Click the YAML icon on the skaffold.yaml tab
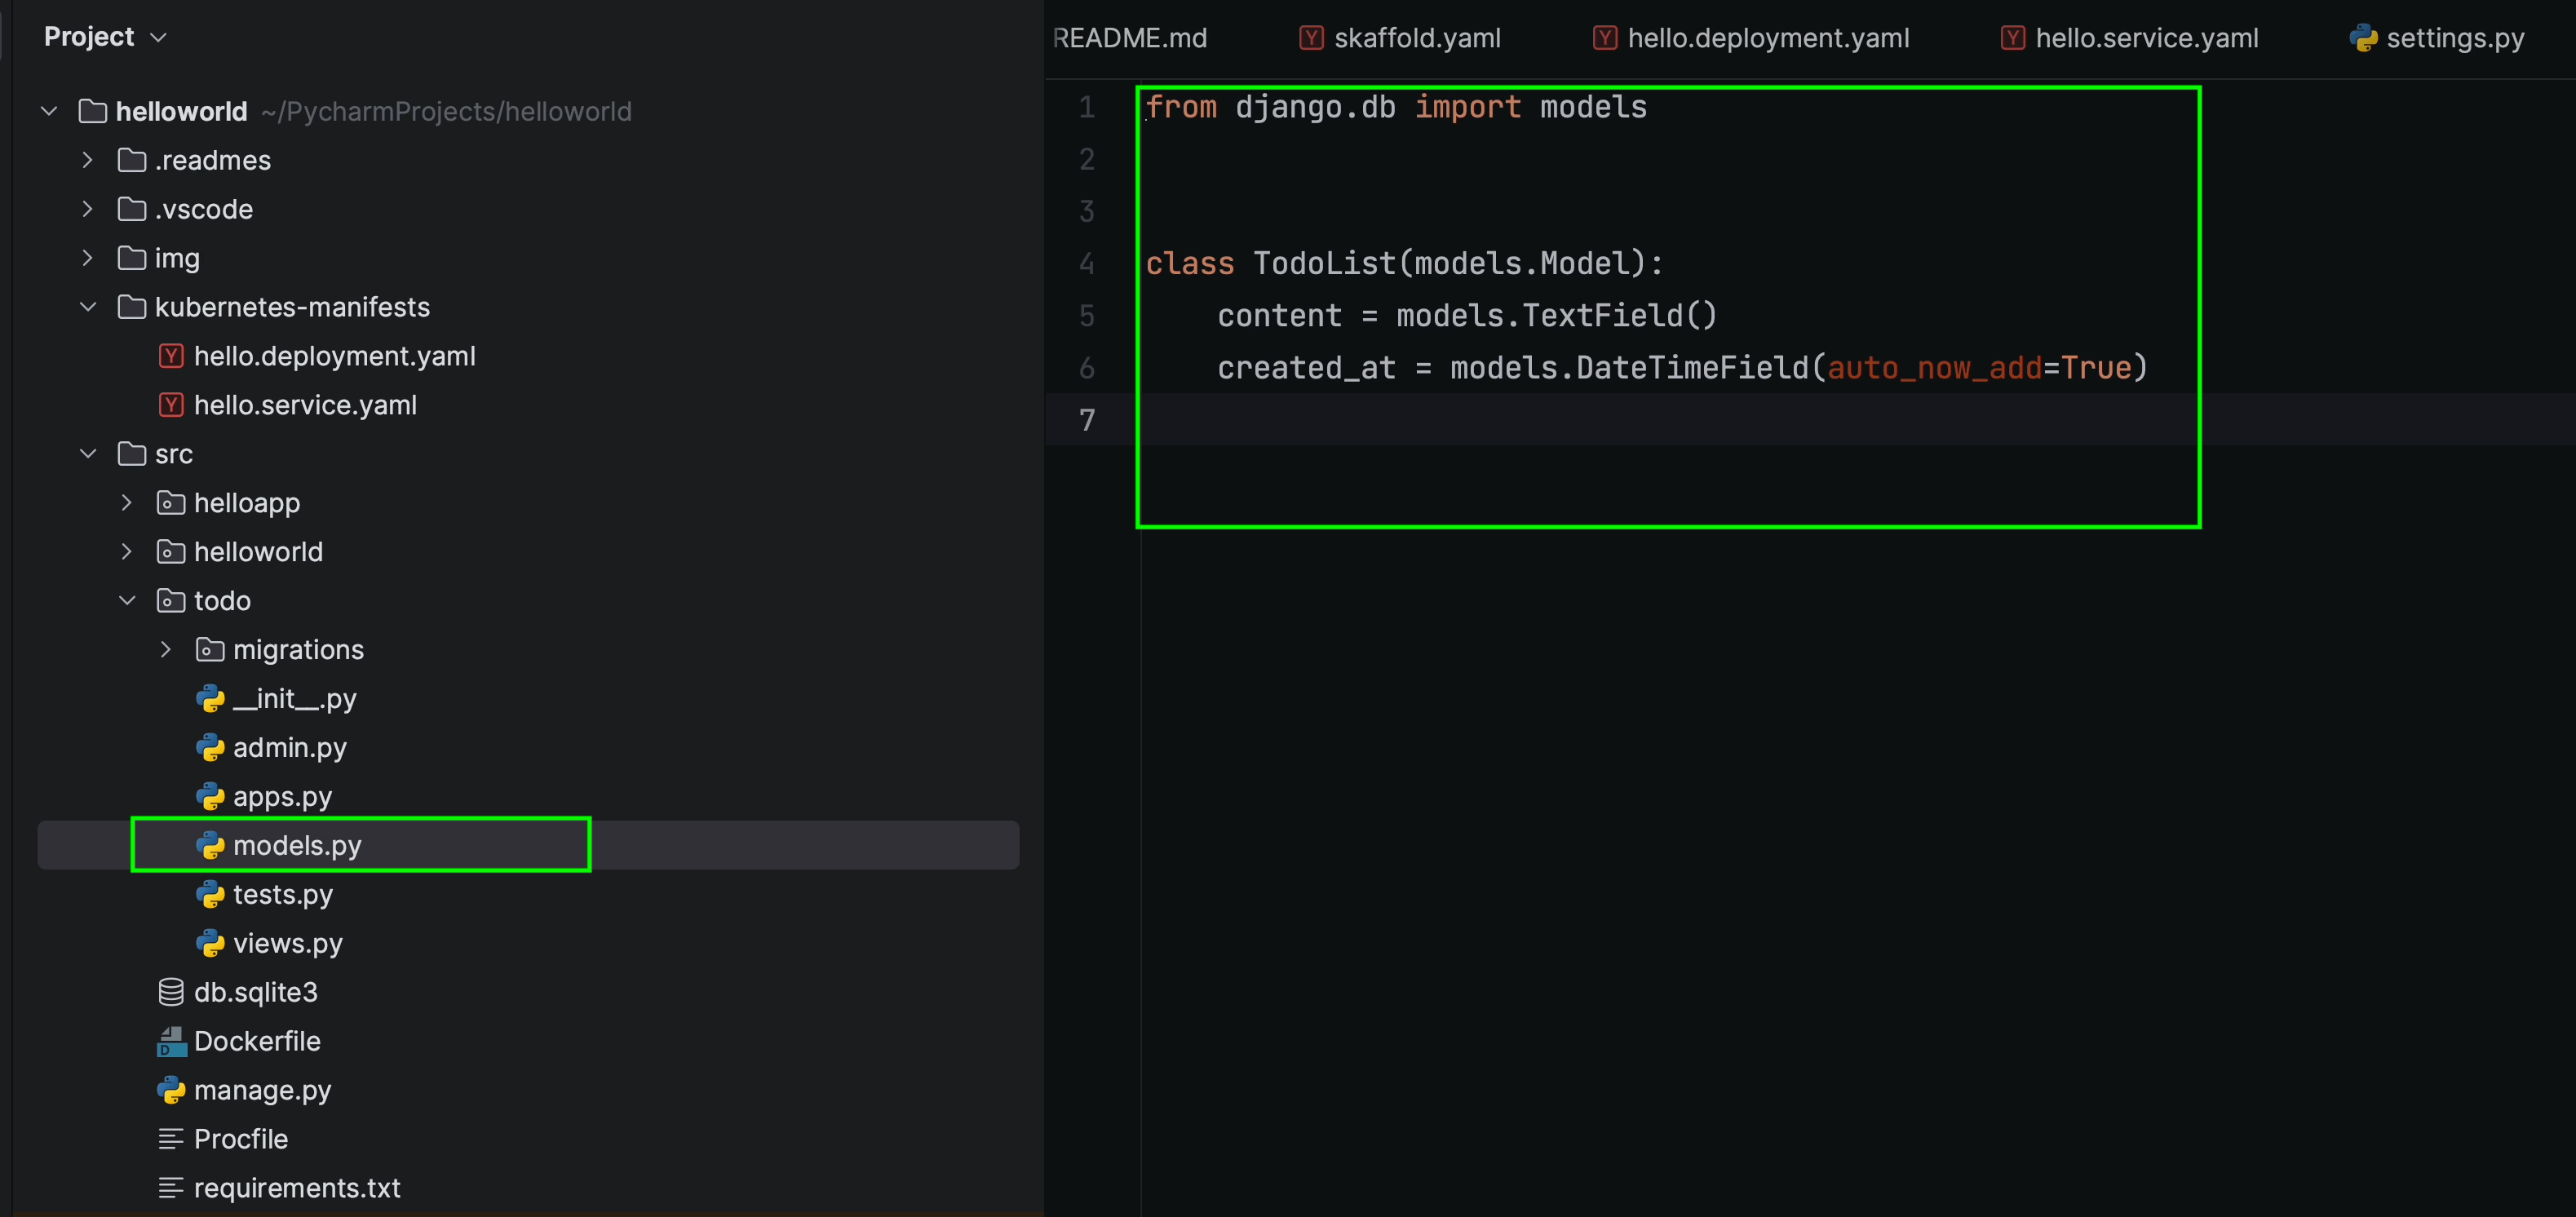 click(1311, 37)
